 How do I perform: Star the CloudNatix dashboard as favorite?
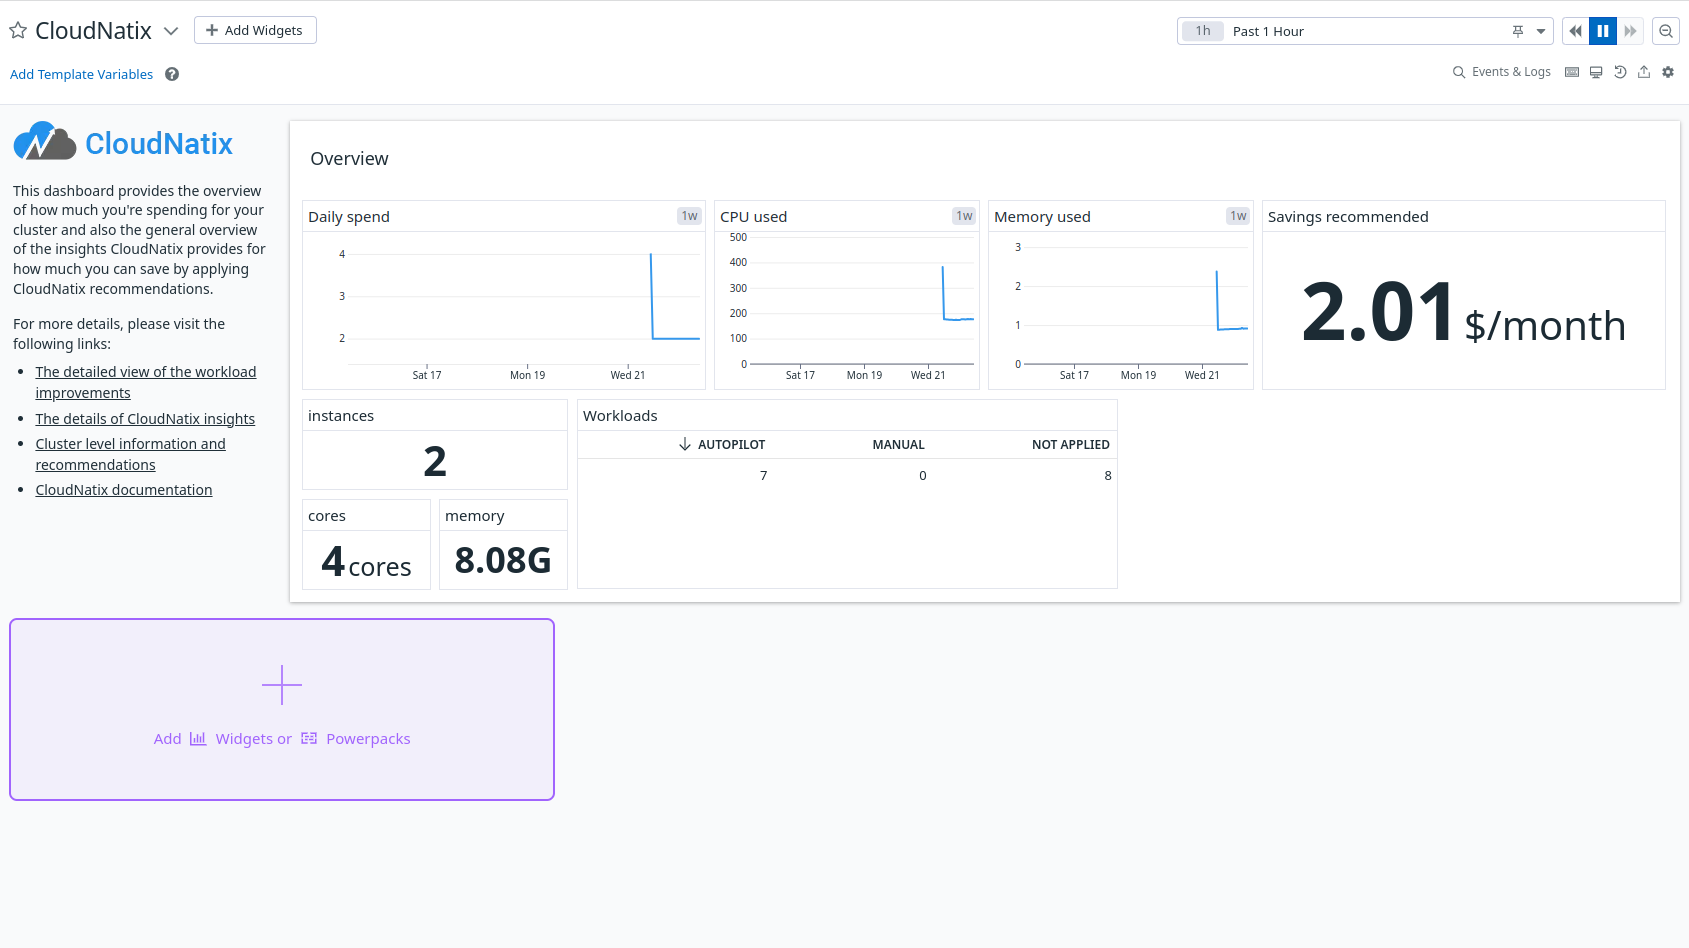[17, 30]
